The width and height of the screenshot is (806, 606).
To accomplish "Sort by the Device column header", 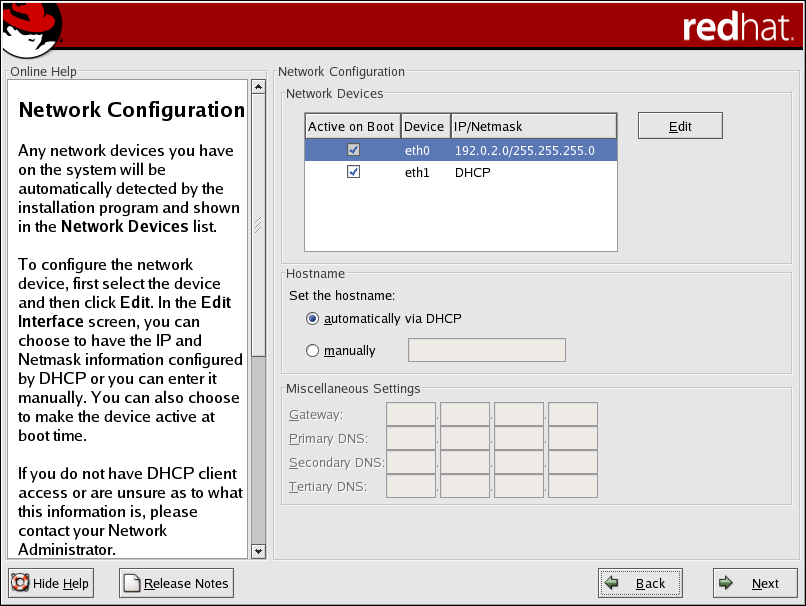I will pos(424,127).
